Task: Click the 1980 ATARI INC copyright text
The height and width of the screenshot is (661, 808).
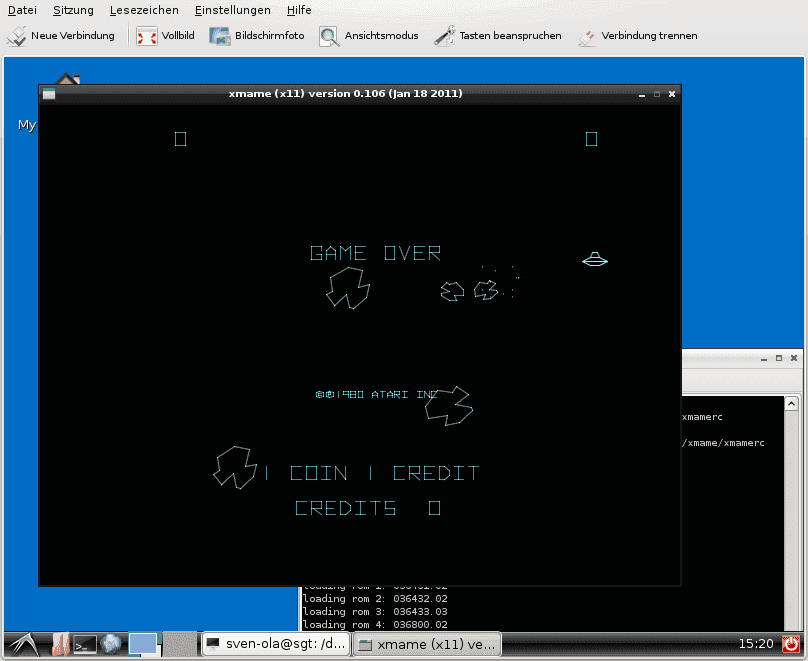Action: click(377, 394)
